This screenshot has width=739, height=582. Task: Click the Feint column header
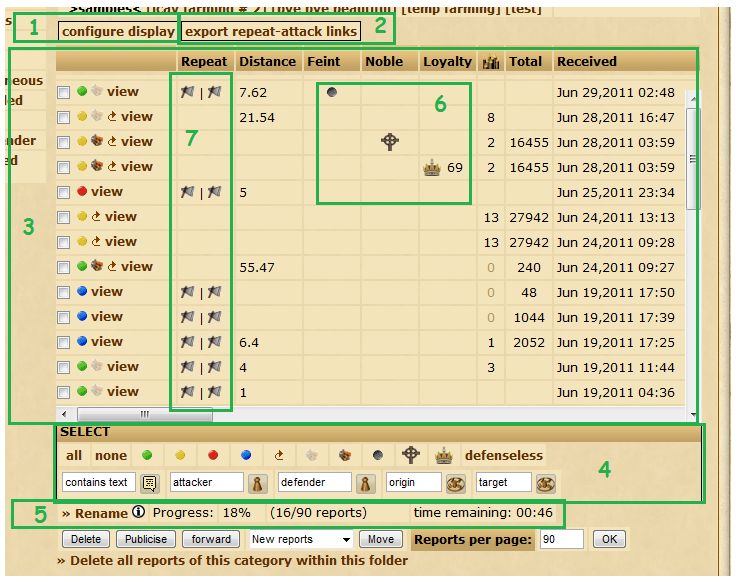pos(323,62)
